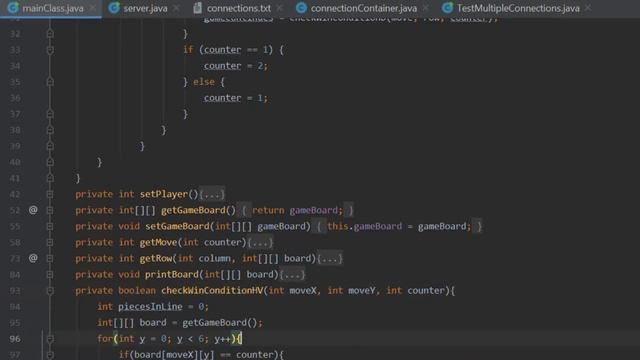Click the 'getMove' method name
The height and width of the screenshot is (360, 640).
pos(158,242)
